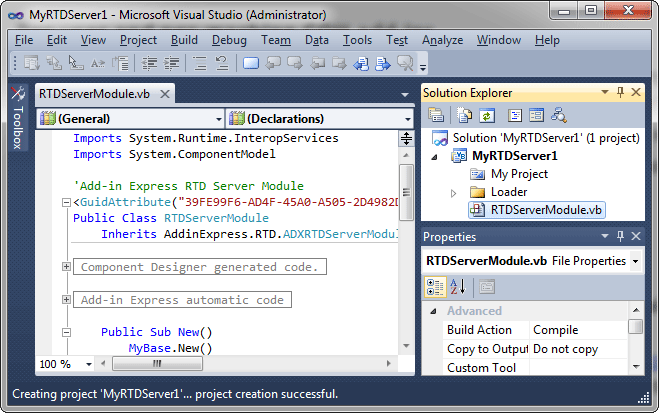Select Solution 'MyRTDServer1' root node
The width and height of the screenshot is (659, 413).
[x=546, y=138]
